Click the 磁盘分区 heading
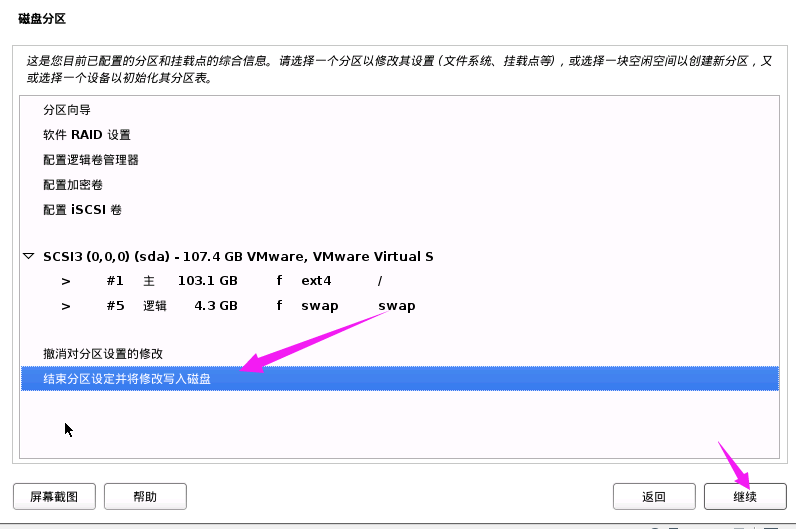This screenshot has width=796, height=529. pos(42,19)
